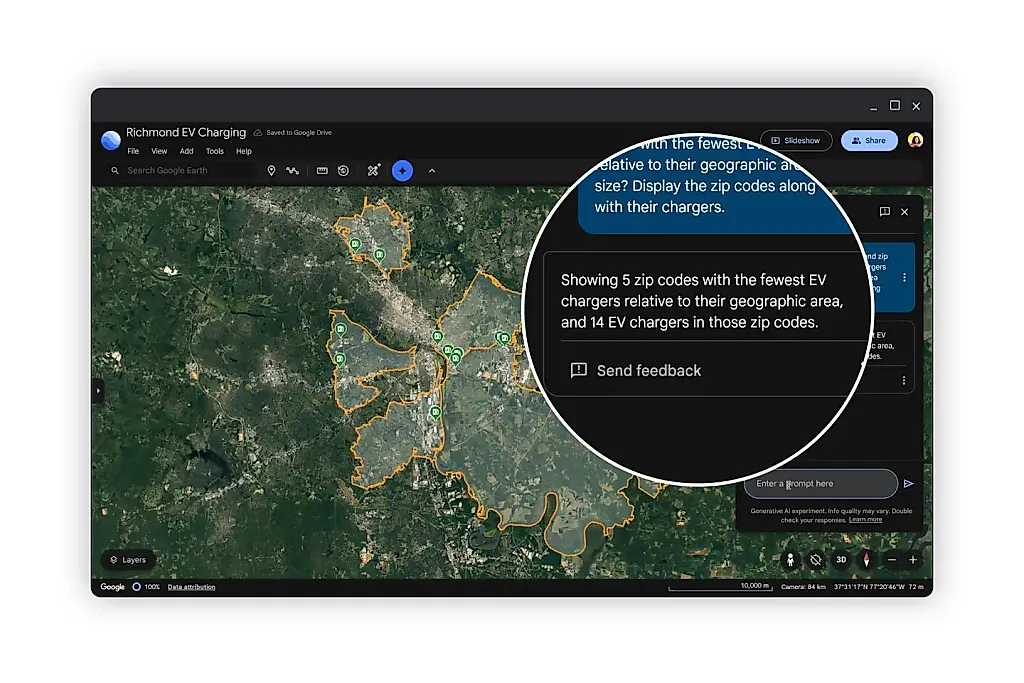The image size is (1024, 683).
Task: Click the chat panel feedback icon
Action: pos(885,212)
